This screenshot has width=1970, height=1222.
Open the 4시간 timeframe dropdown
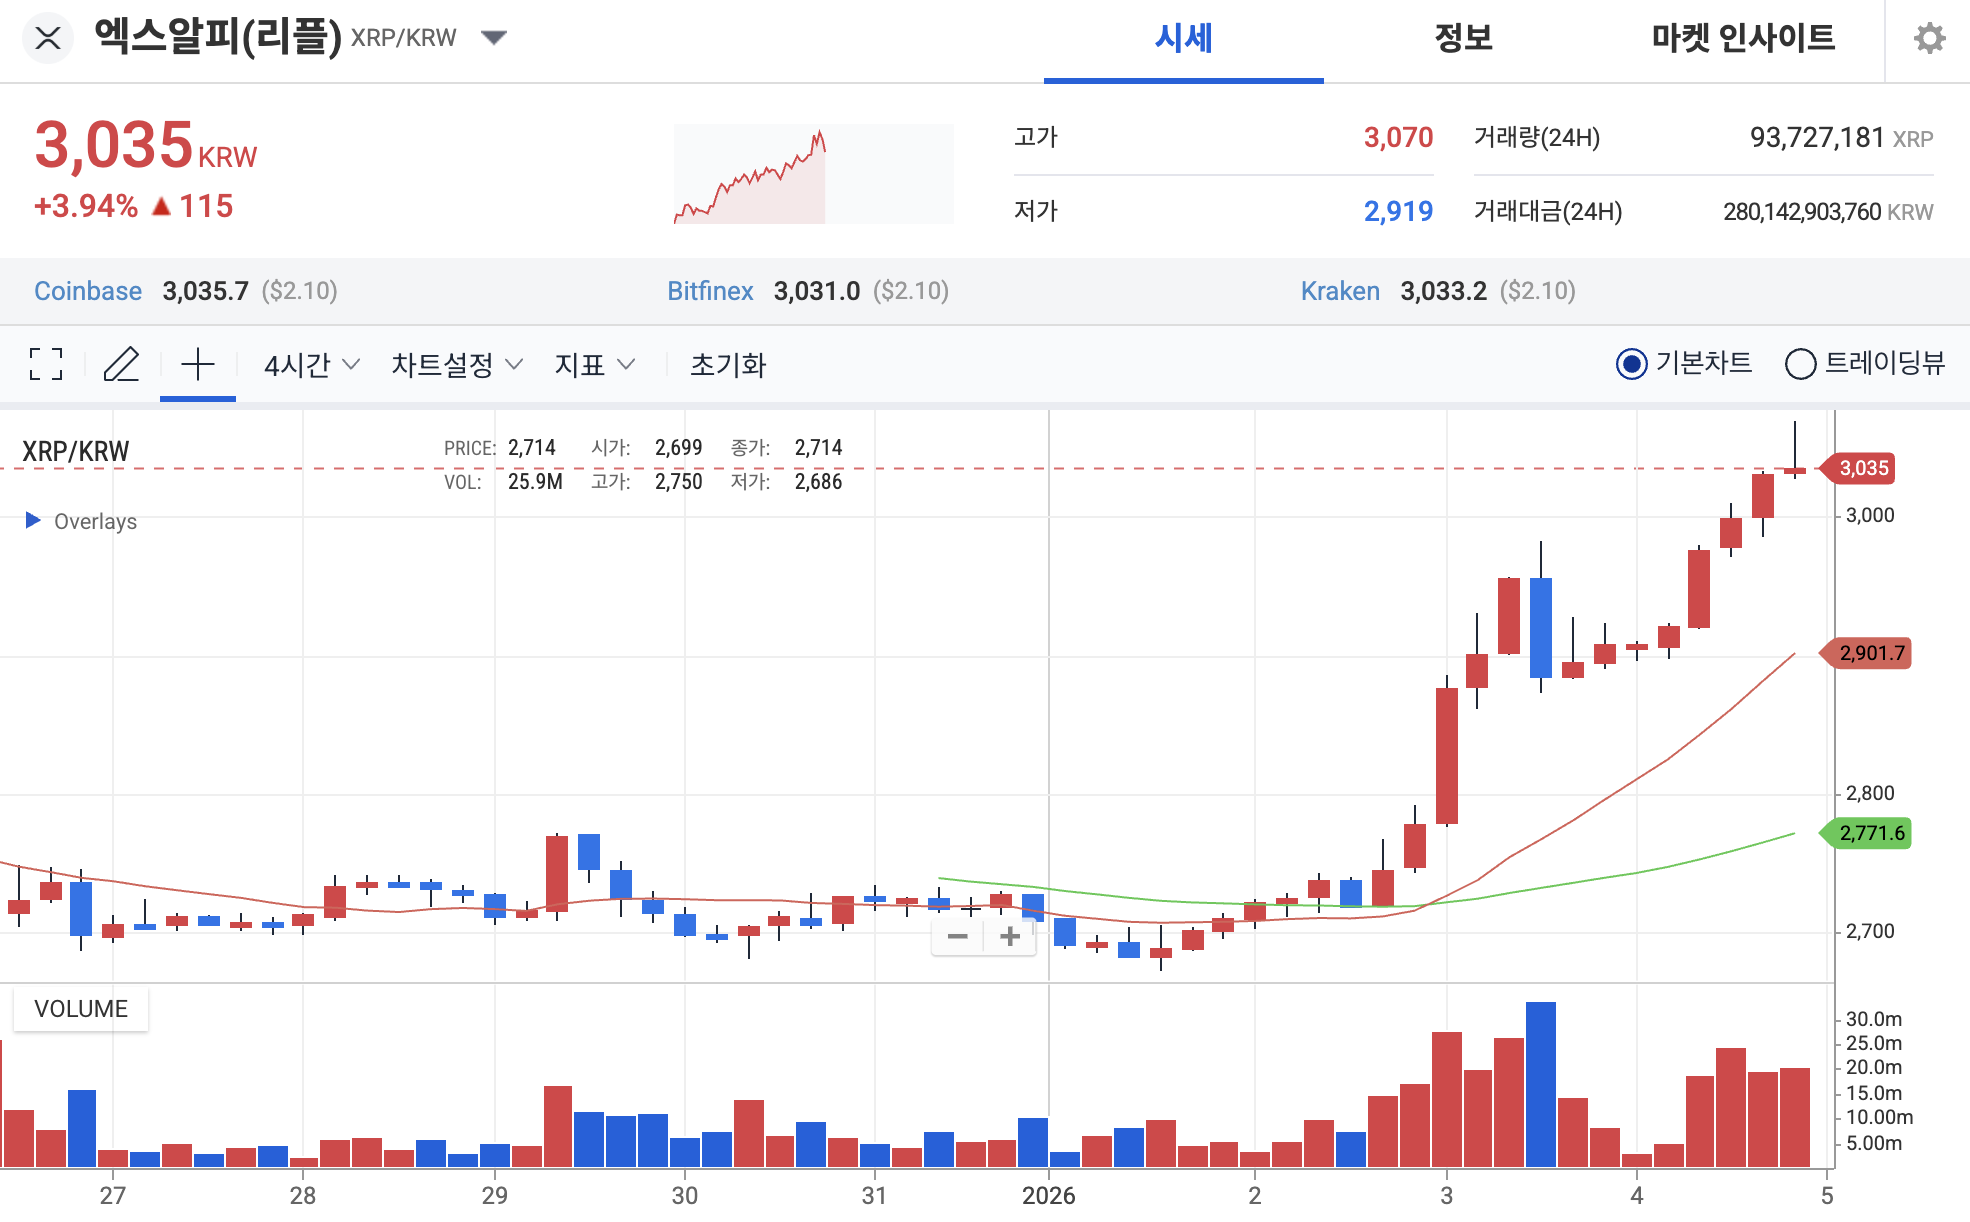coord(308,365)
